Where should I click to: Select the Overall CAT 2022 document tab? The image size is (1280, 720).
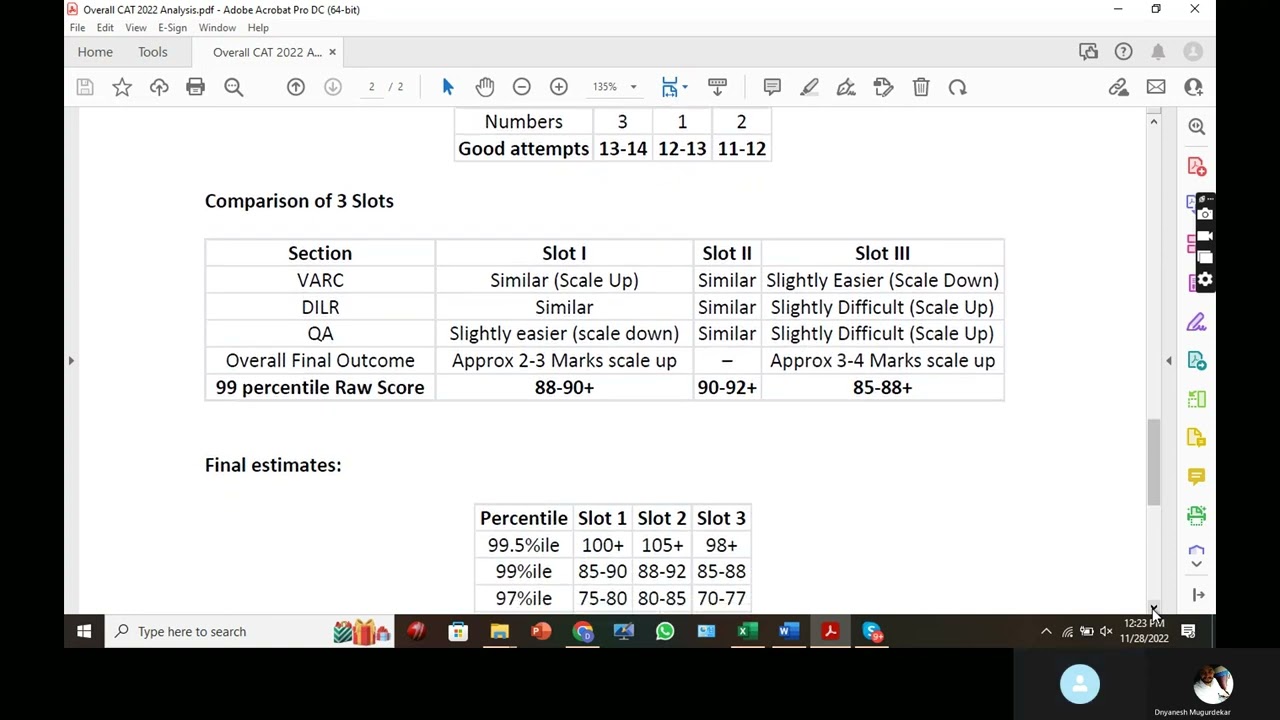(266, 52)
